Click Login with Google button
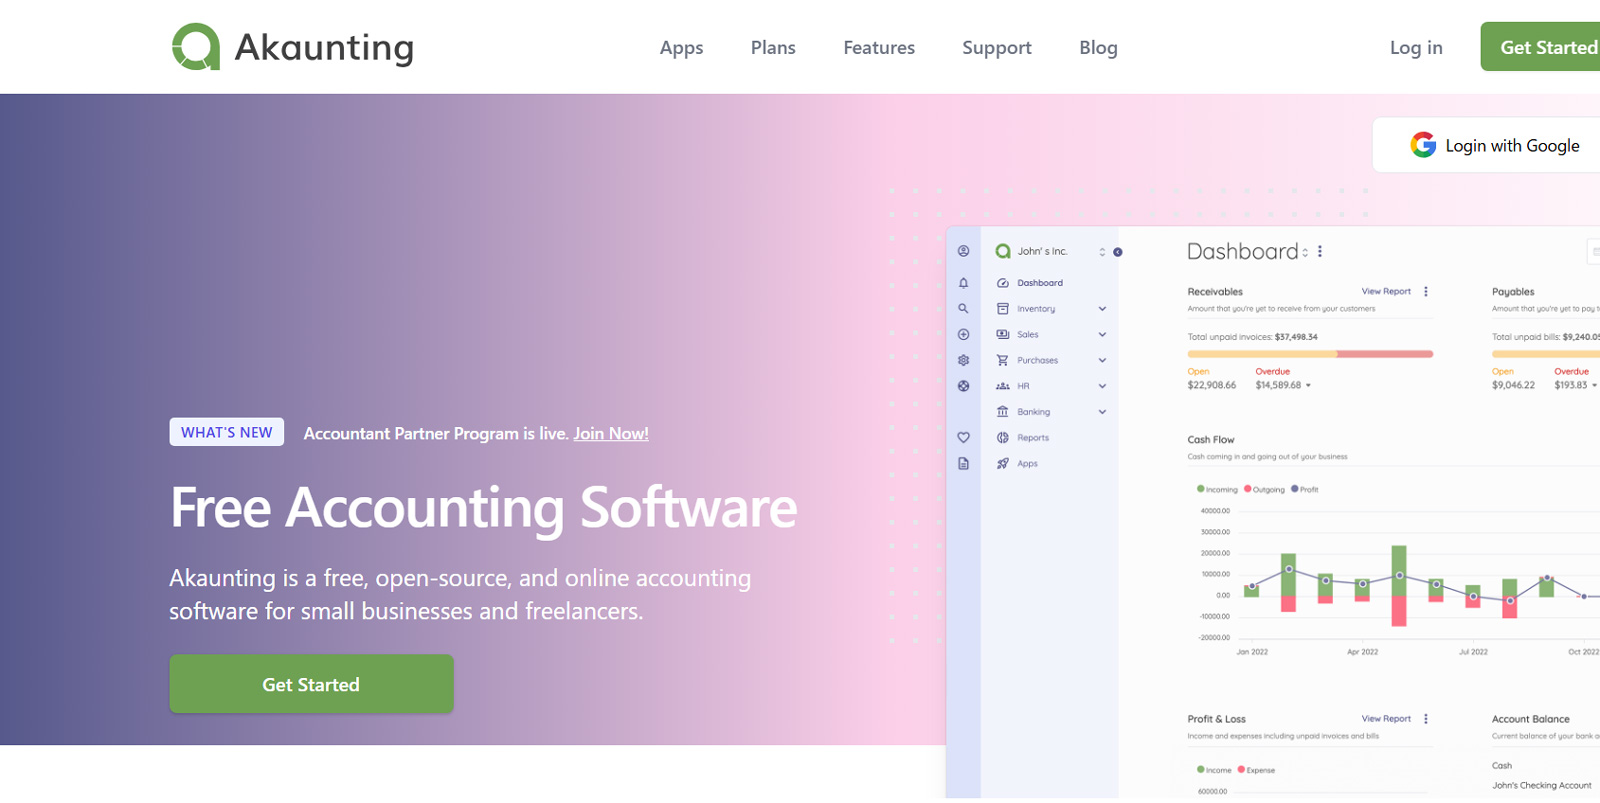 coord(1487,145)
